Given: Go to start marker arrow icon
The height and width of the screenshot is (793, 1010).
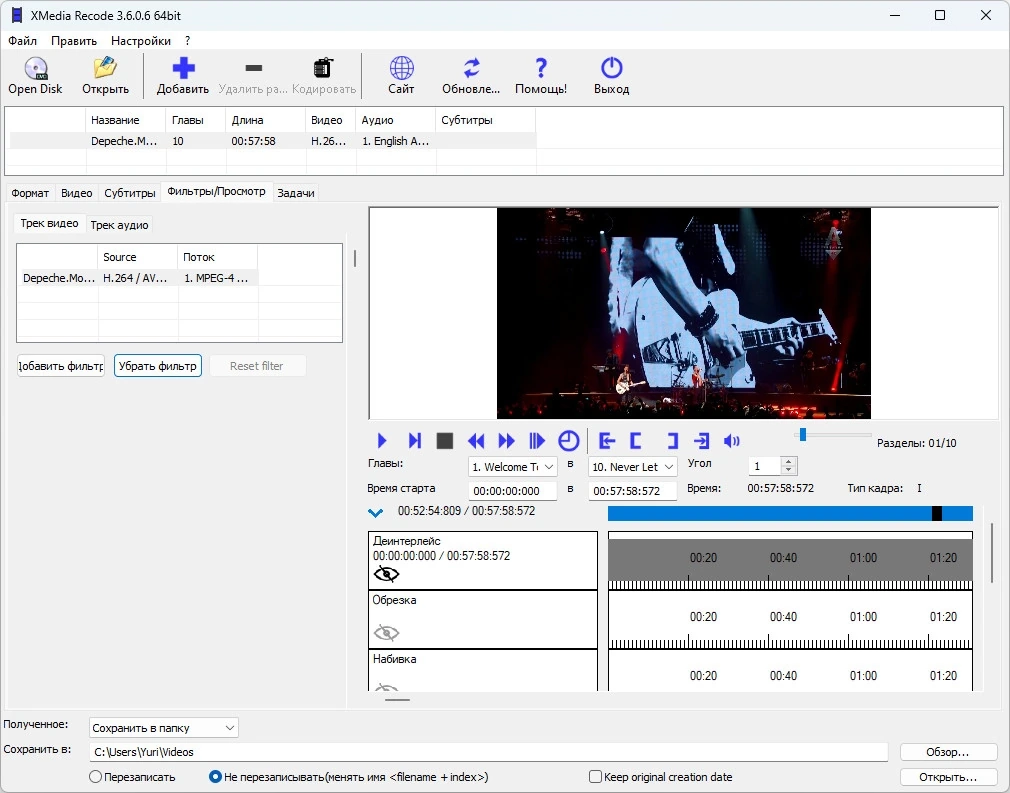Looking at the screenshot, I should [607, 441].
